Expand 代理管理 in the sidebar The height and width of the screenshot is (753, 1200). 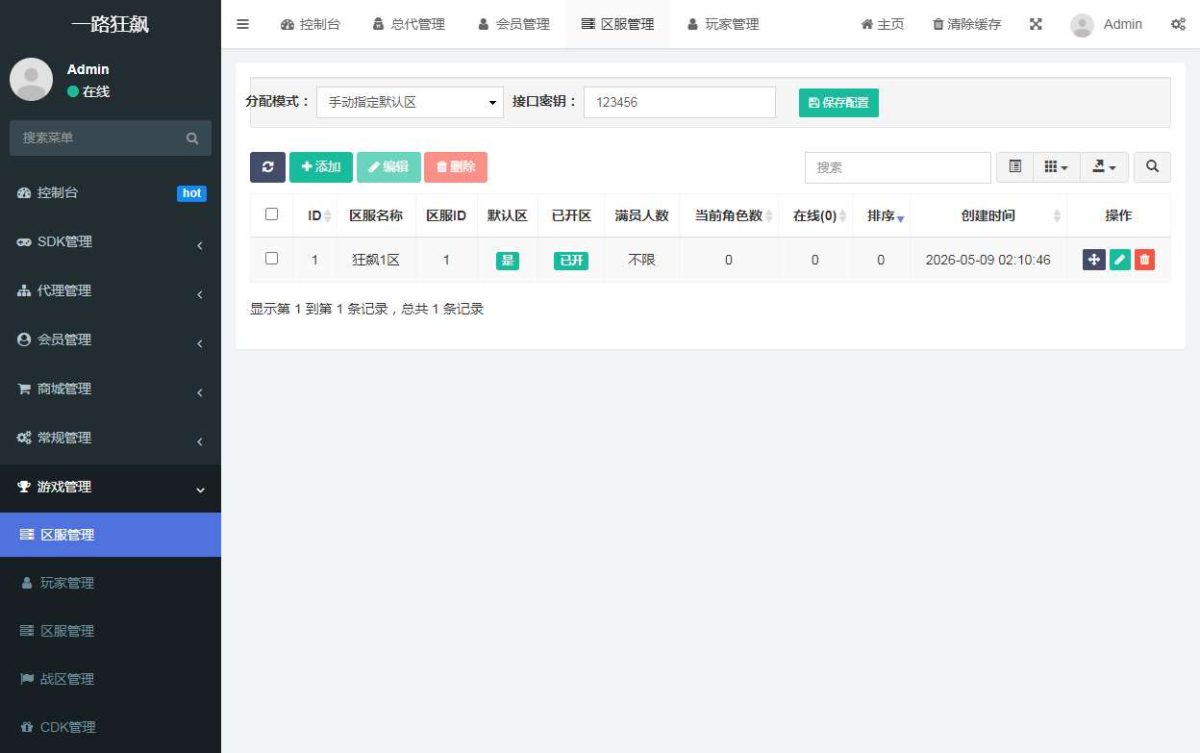coord(110,291)
